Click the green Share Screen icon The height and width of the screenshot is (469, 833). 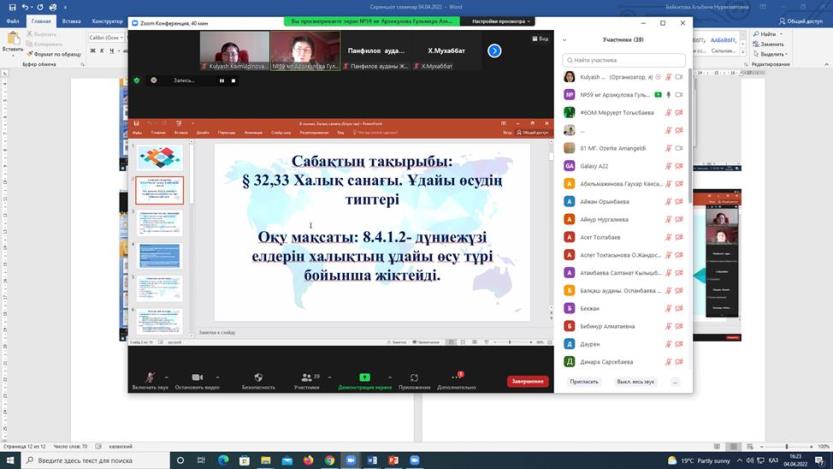365,378
